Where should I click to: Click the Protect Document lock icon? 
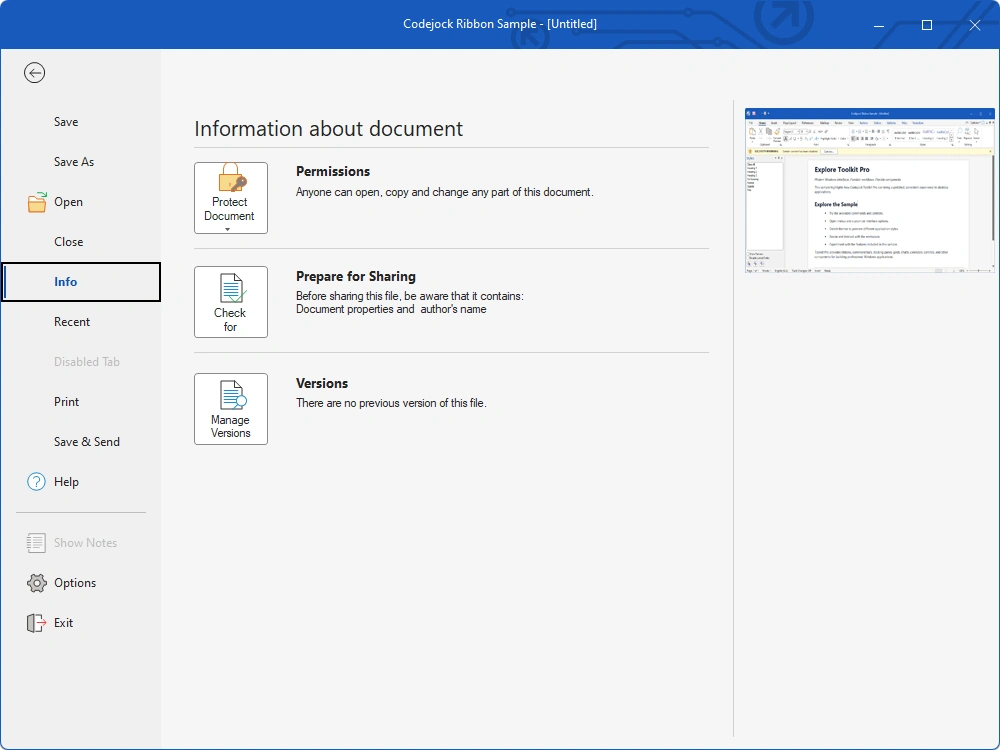232,179
